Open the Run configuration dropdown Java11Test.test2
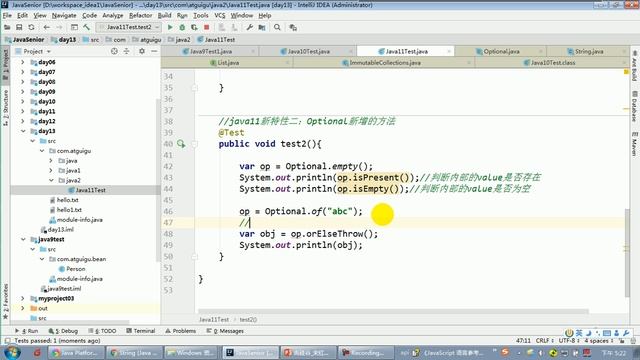Viewport: 640px width, 360px height. pyautogui.click(x=129, y=27)
